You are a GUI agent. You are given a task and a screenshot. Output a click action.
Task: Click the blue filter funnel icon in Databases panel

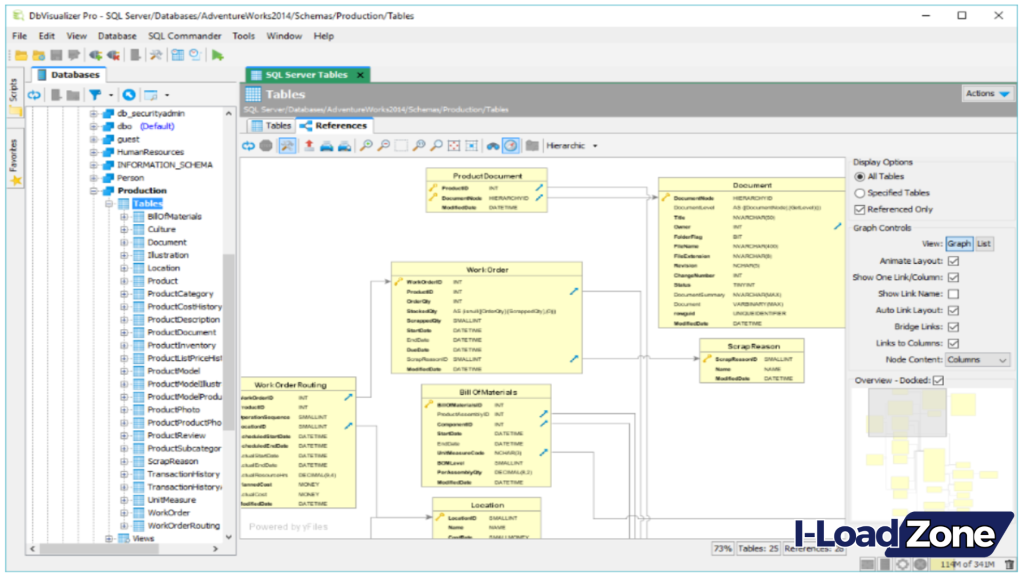pyautogui.click(x=95, y=95)
